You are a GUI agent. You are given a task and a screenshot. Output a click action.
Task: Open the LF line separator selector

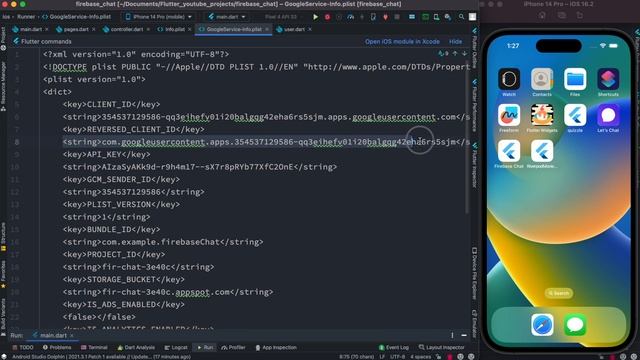point(382,357)
